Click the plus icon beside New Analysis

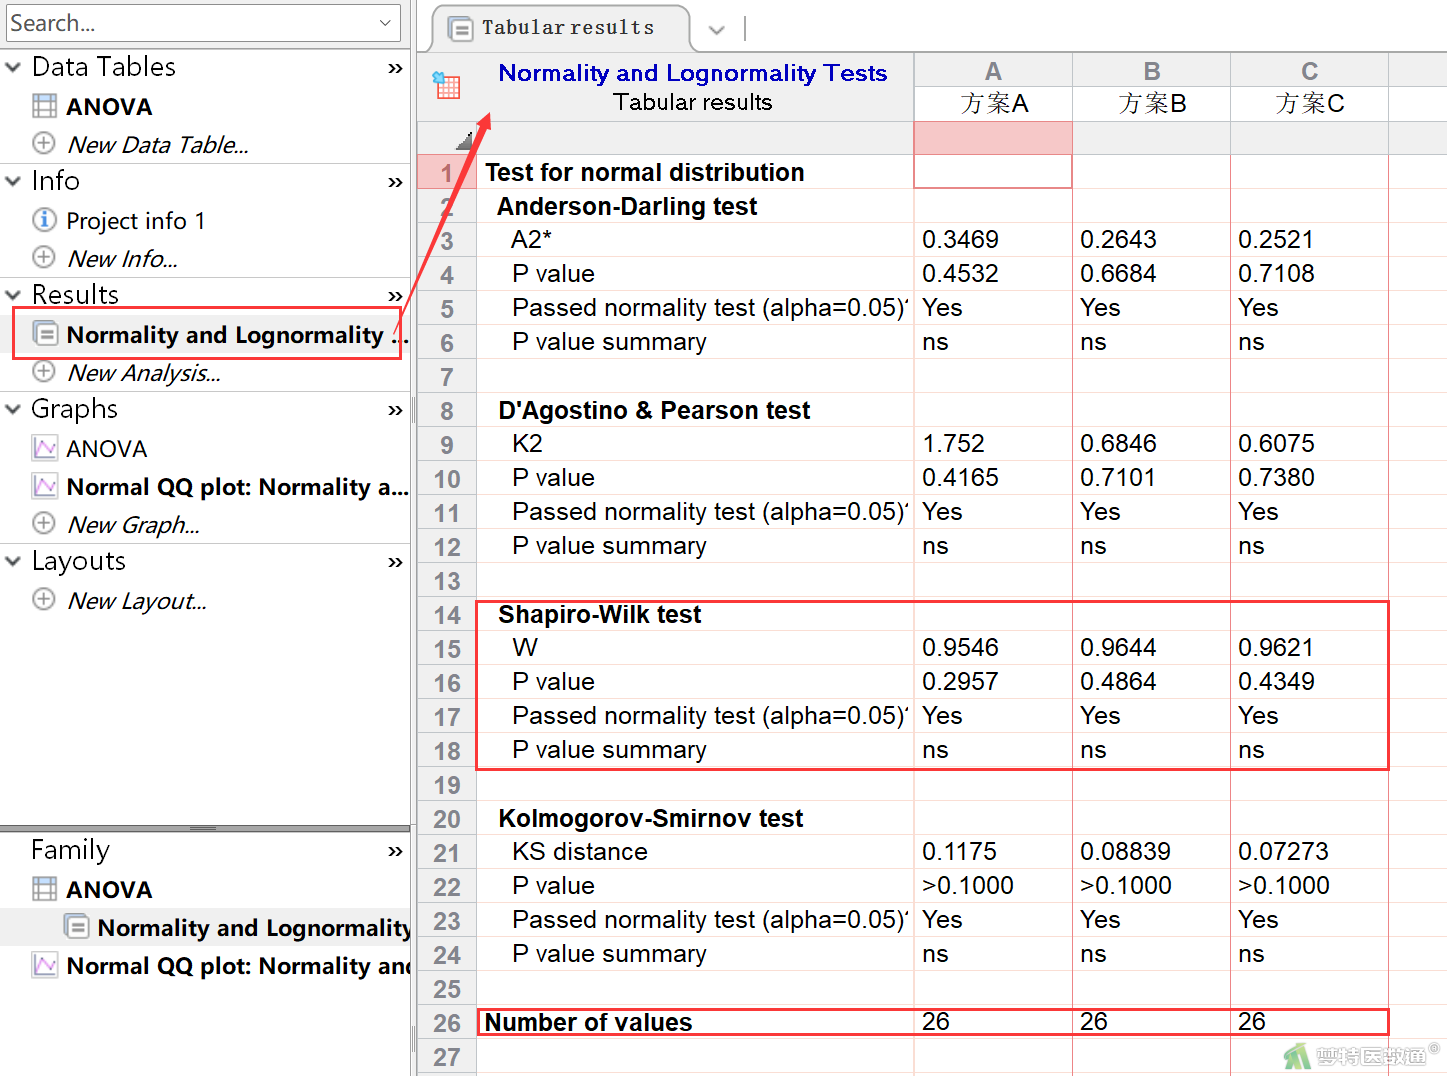click(x=44, y=371)
